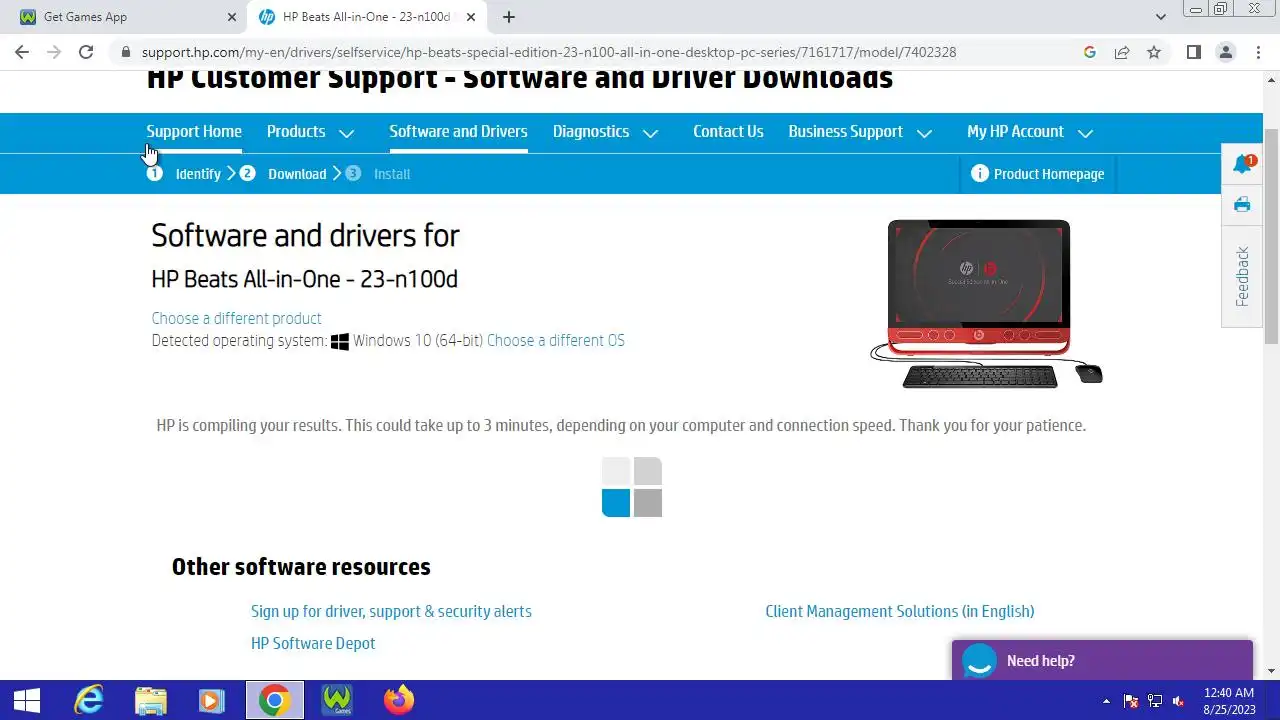Open the Diagnostics menu
Image resolution: width=1280 pixels, height=720 pixels.
591,131
